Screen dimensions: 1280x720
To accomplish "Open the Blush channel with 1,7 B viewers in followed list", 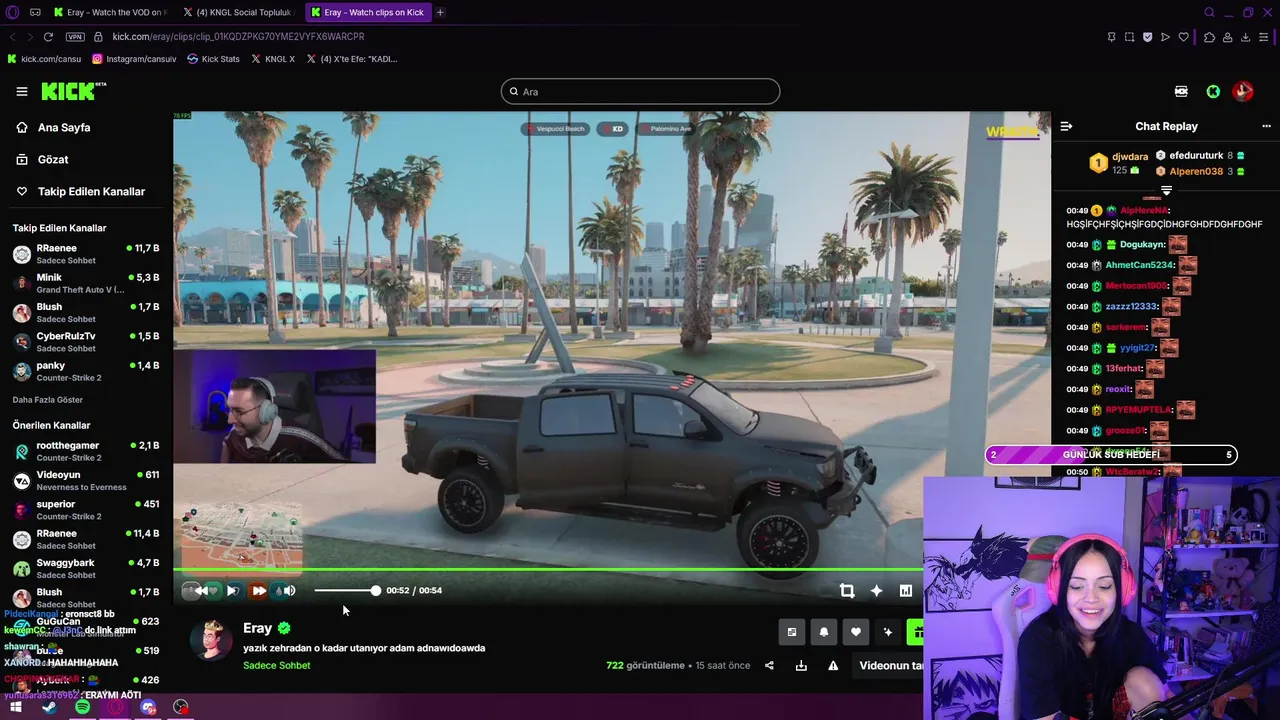I will point(86,312).
